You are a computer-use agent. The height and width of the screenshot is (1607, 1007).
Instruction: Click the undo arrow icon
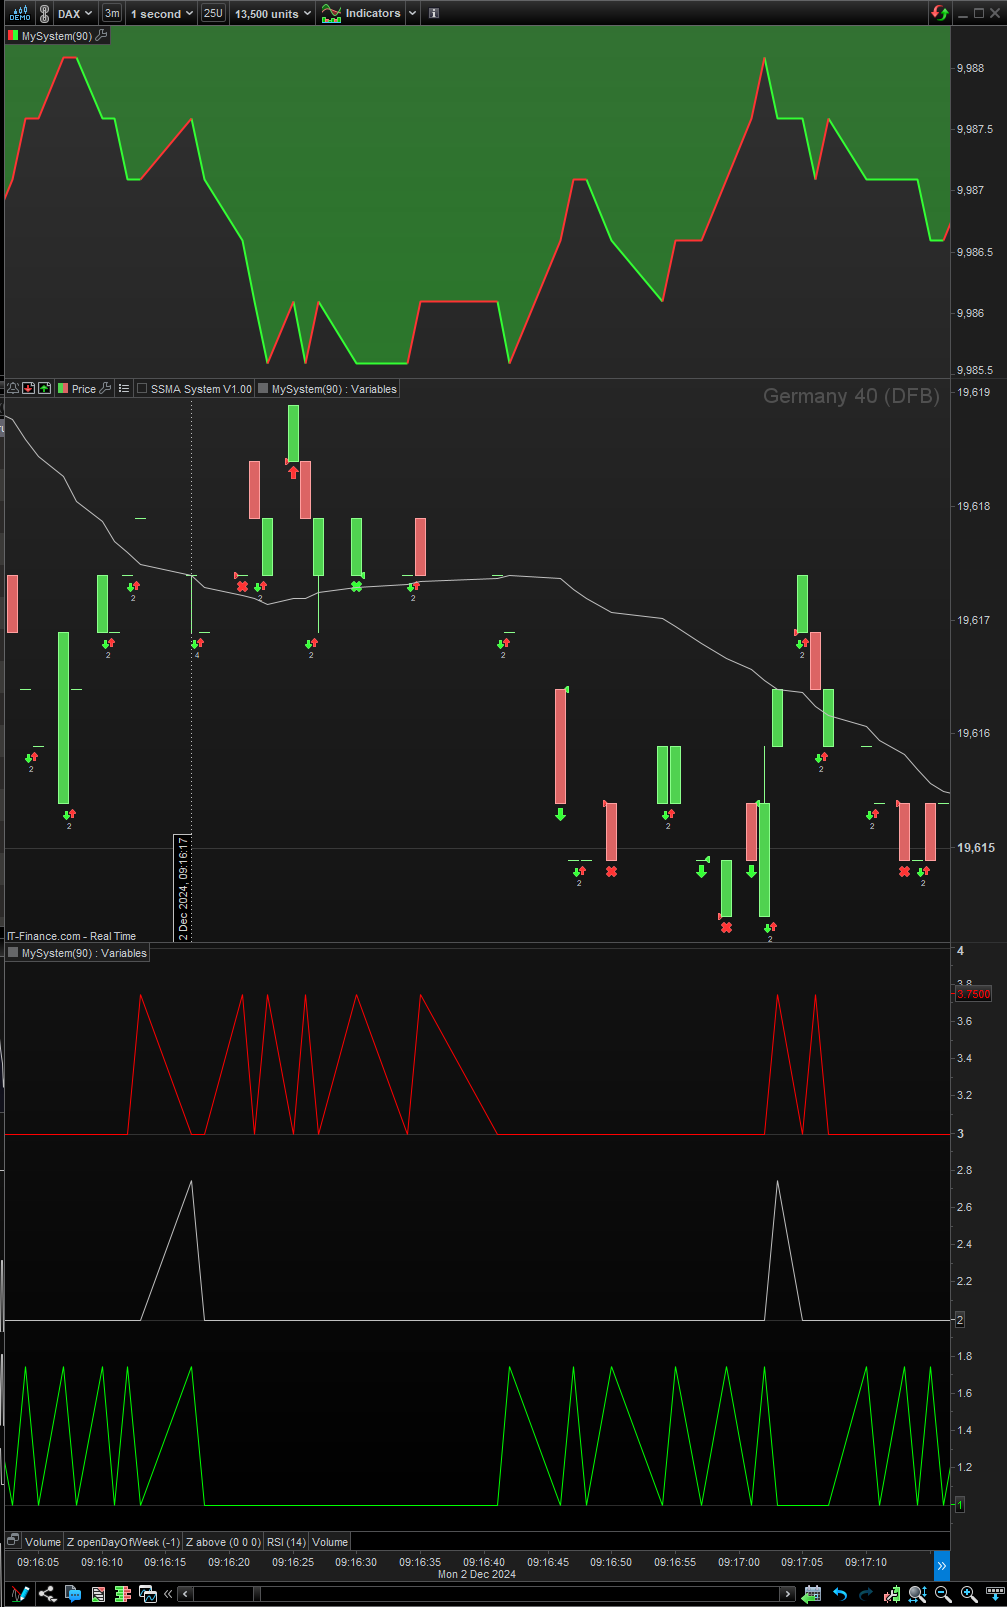pyautogui.click(x=840, y=1594)
